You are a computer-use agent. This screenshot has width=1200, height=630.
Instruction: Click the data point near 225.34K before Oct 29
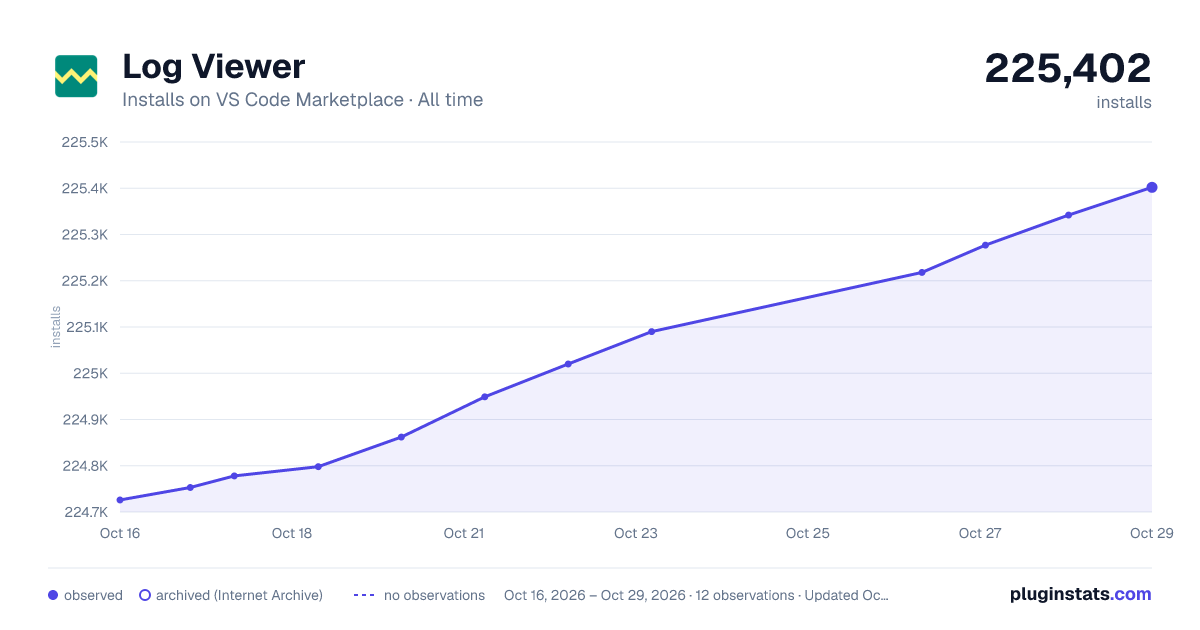(x=1069, y=215)
